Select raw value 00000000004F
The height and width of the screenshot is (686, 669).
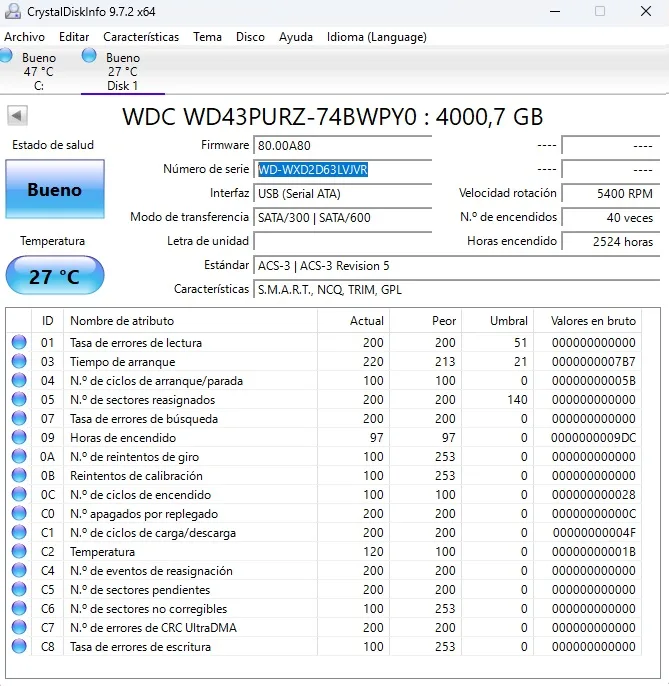click(594, 533)
